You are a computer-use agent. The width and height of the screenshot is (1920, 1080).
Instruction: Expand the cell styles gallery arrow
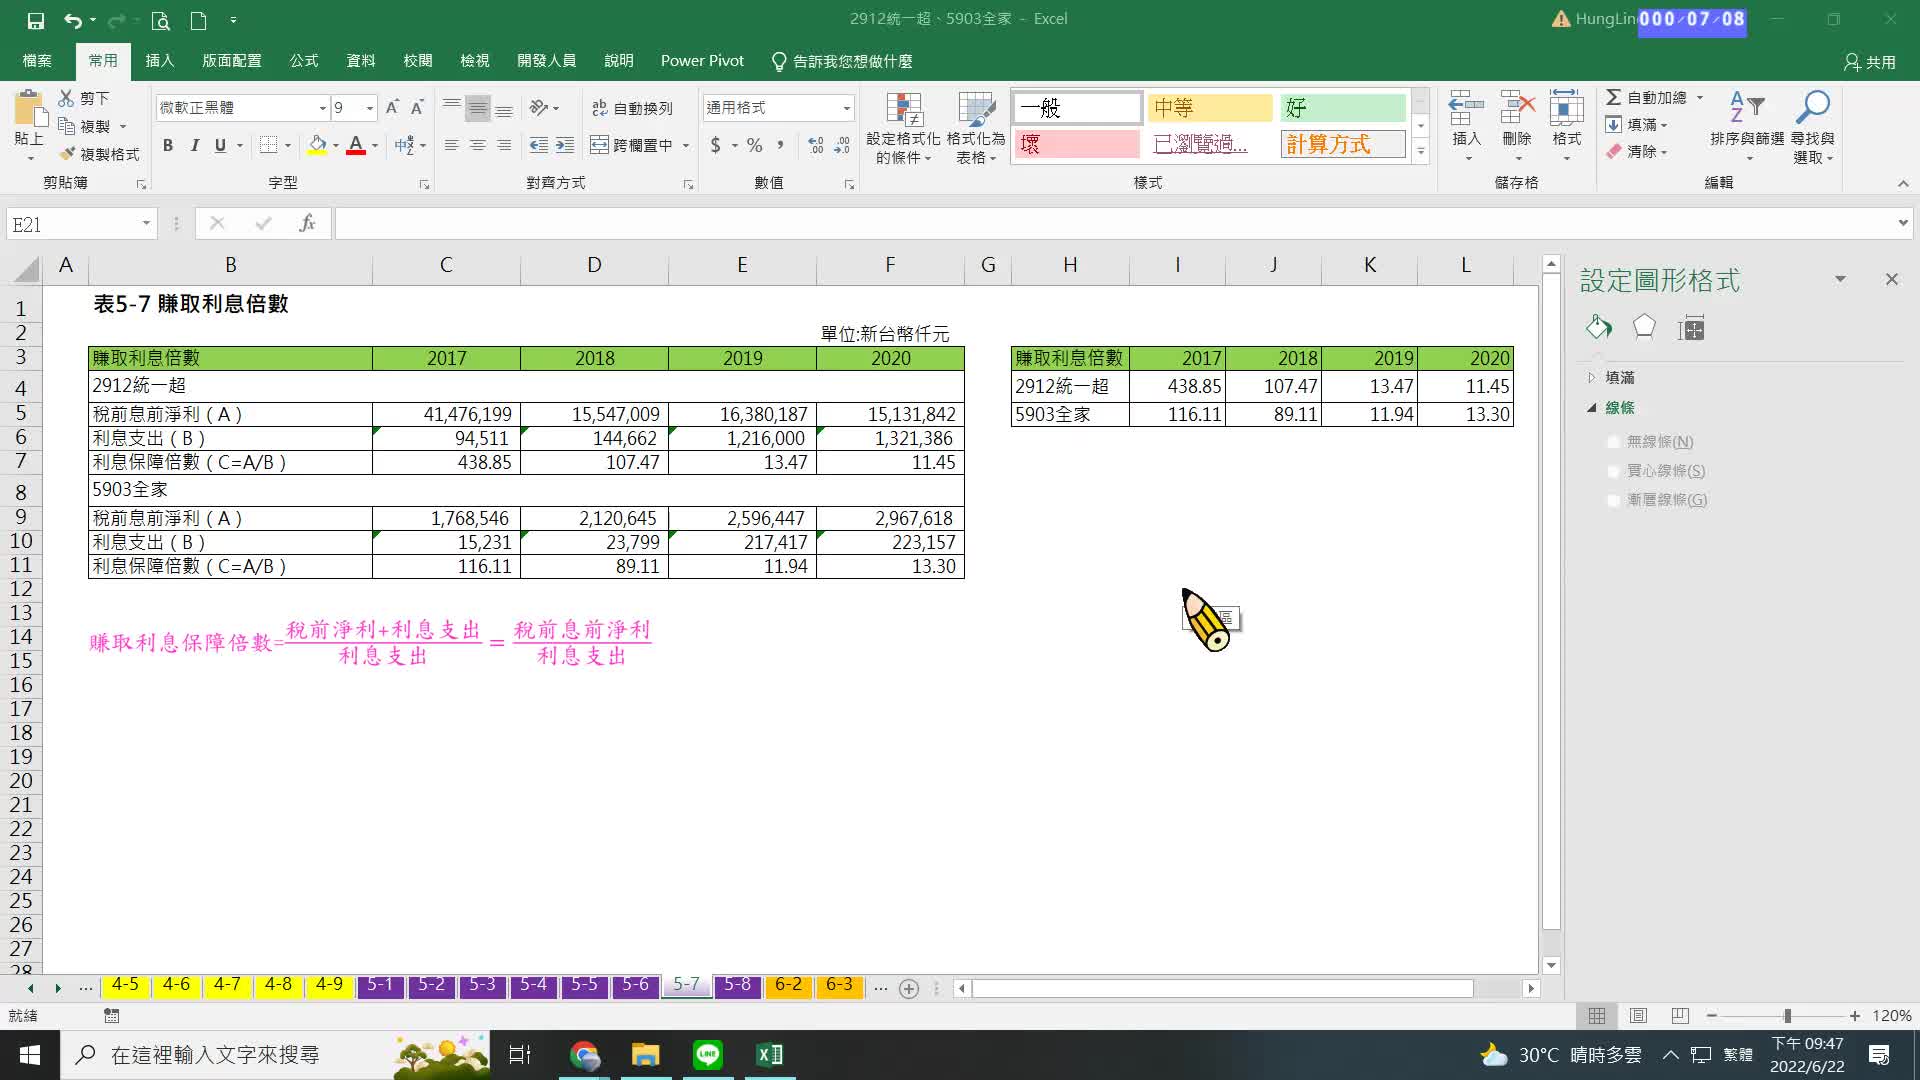(1420, 152)
